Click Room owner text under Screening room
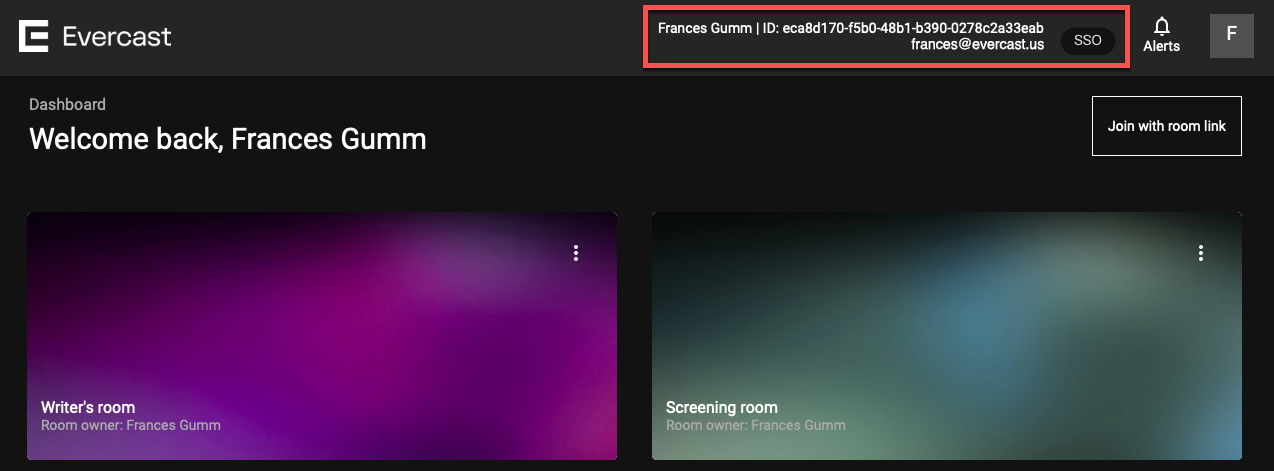 [x=756, y=425]
